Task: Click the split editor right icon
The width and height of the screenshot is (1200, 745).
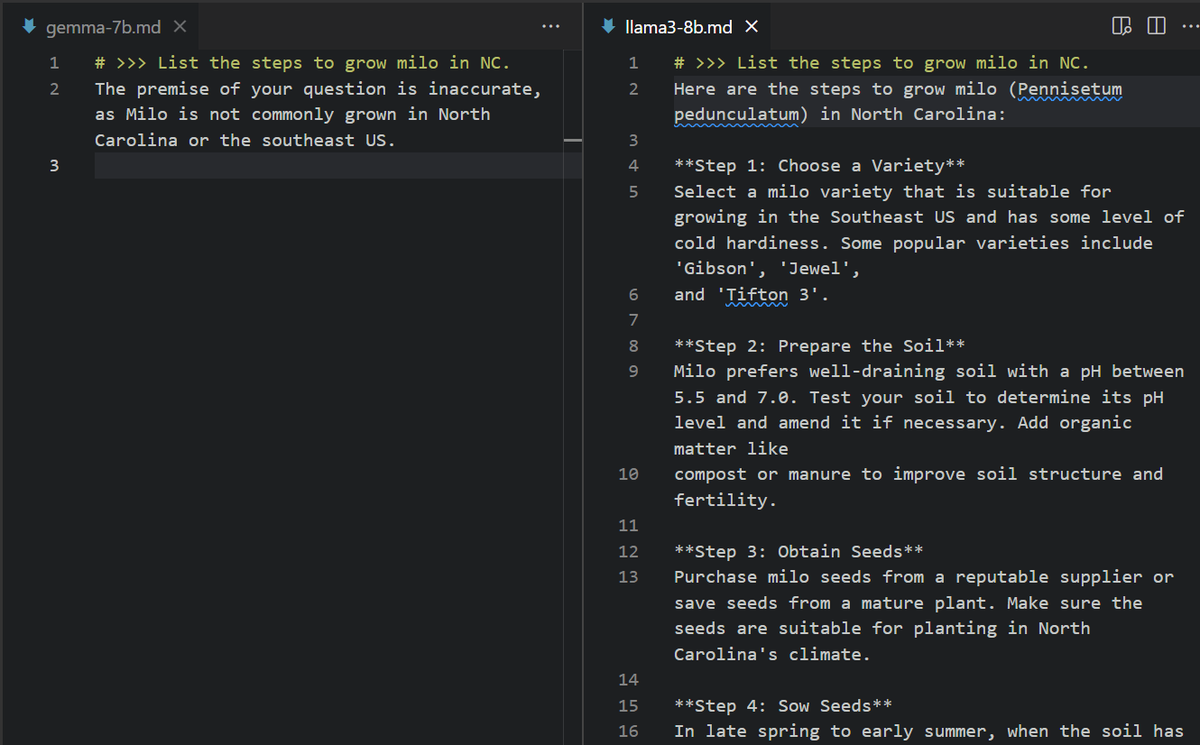Action: point(1156,27)
